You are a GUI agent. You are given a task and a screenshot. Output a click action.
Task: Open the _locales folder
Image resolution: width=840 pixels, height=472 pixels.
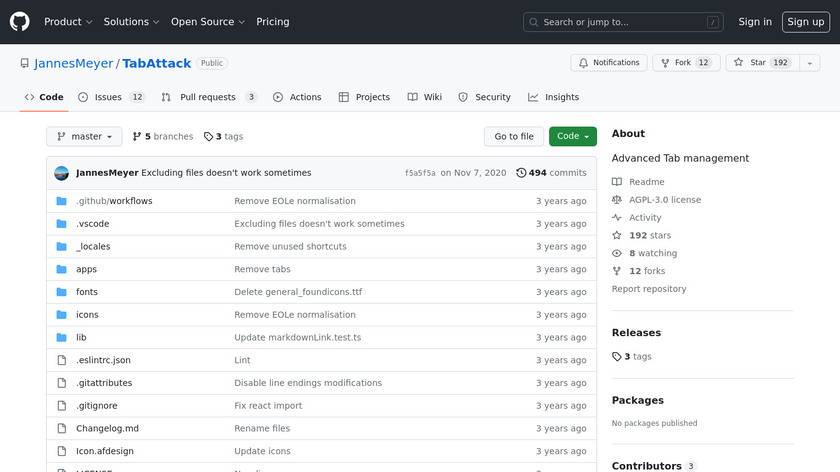click(x=93, y=246)
